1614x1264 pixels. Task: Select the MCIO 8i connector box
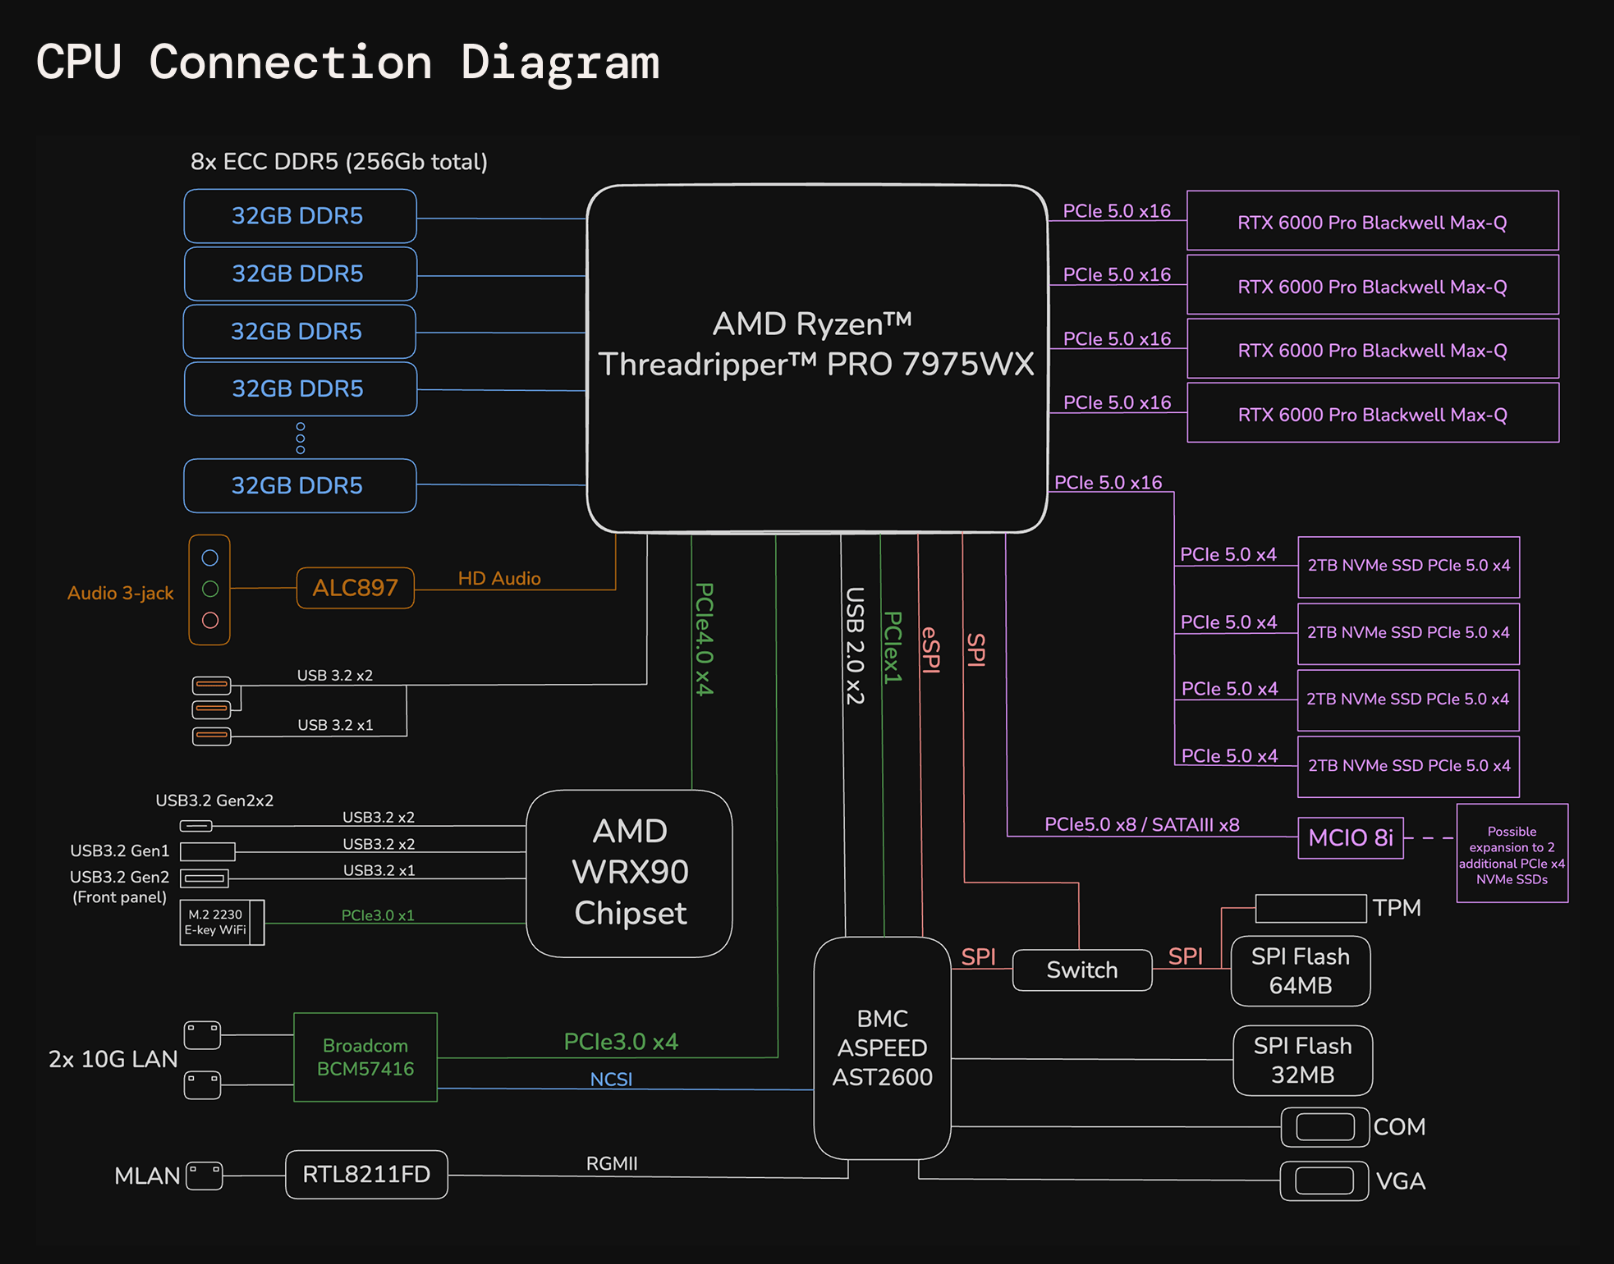pyautogui.click(x=1350, y=838)
